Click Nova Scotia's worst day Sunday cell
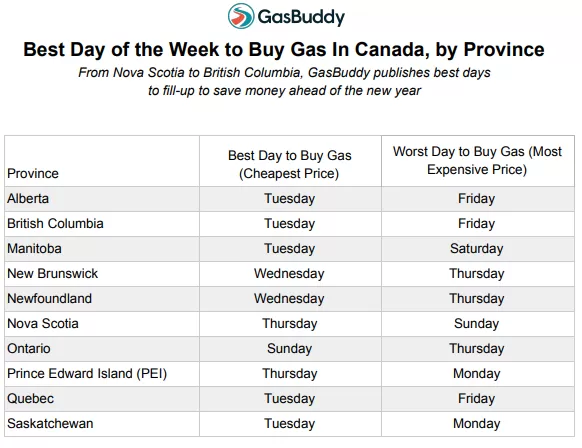 point(478,324)
